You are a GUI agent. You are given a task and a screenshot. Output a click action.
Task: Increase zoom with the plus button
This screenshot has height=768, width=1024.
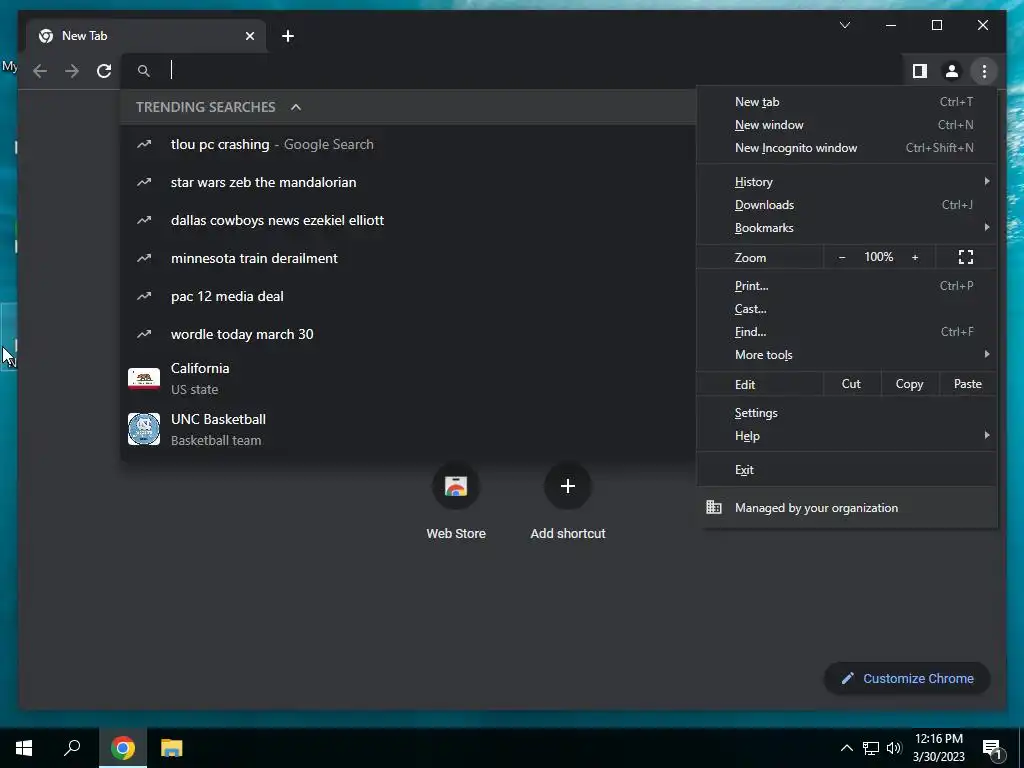point(915,257)
